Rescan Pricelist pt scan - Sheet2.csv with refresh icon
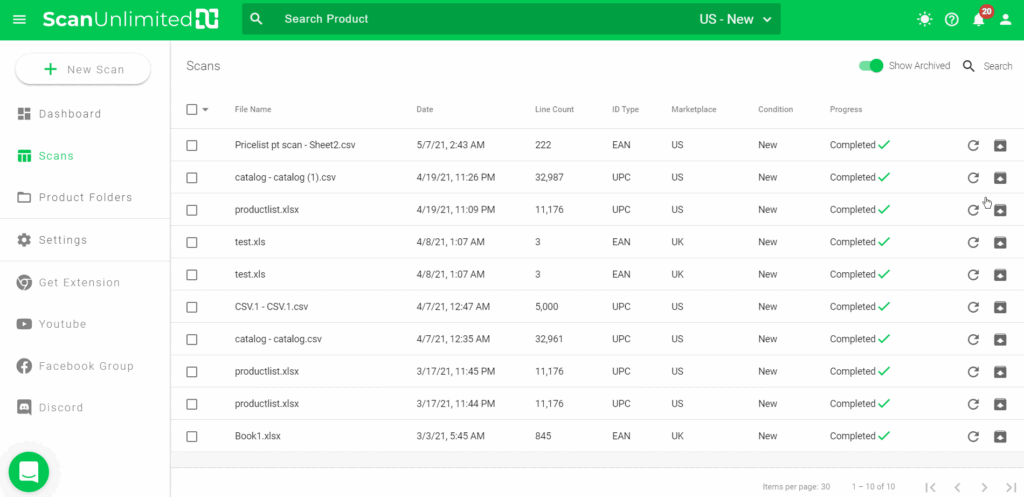1024x497 pixels. pyautogui.click(x=973, y=146)
